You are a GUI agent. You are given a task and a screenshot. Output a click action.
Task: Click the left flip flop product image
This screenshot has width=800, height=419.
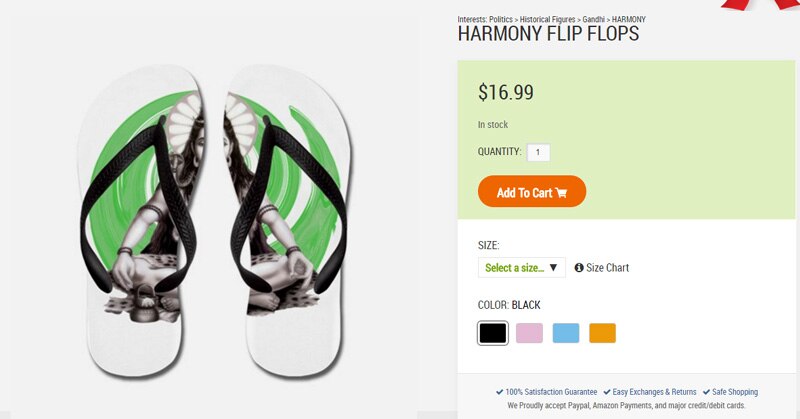141,219
